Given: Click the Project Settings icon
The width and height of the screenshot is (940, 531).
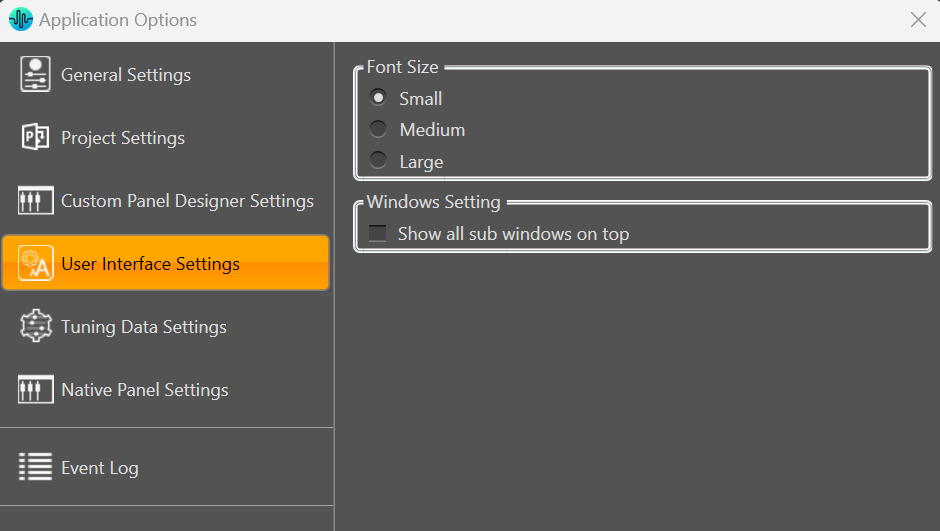Looking at the screenshot, I should click(35, 137).
